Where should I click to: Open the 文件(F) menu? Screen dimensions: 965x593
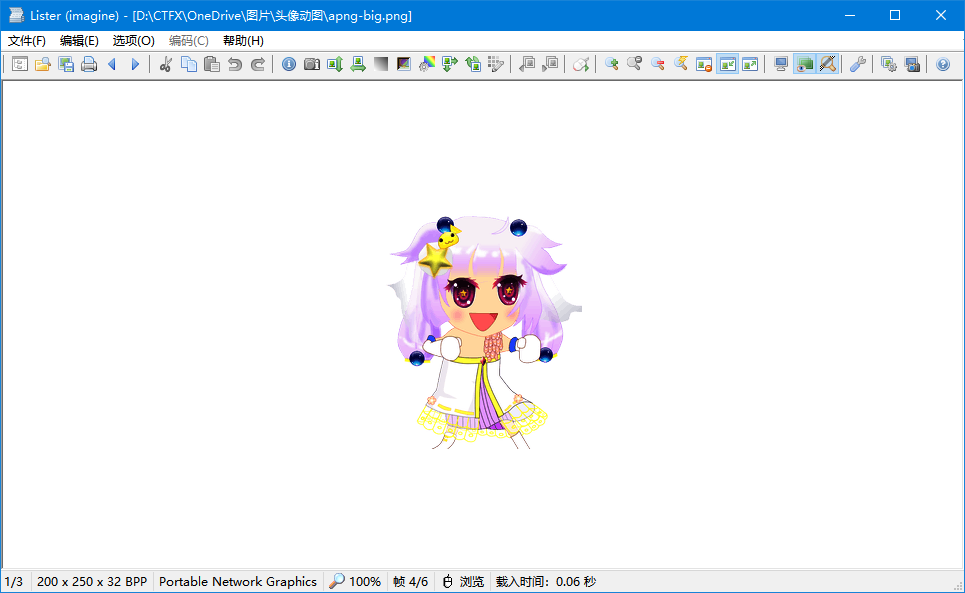point(27,41)
